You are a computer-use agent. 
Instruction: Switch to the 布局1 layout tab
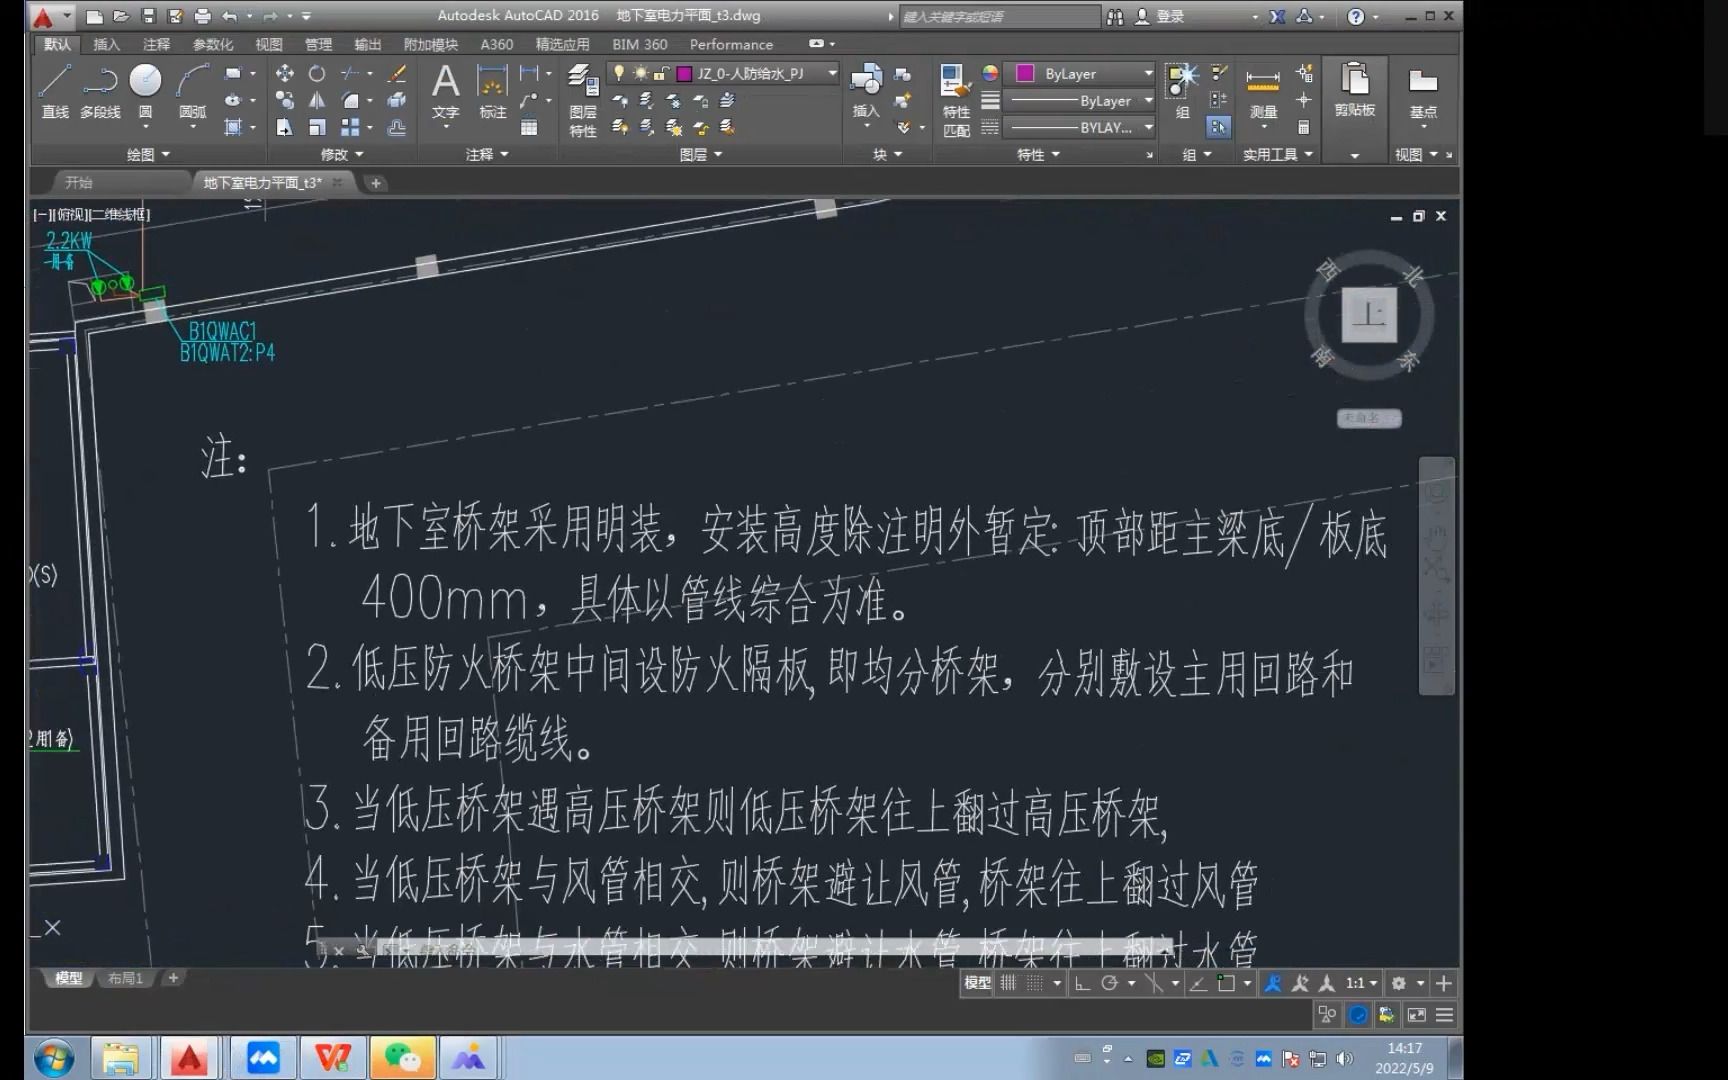coord(124,978)
